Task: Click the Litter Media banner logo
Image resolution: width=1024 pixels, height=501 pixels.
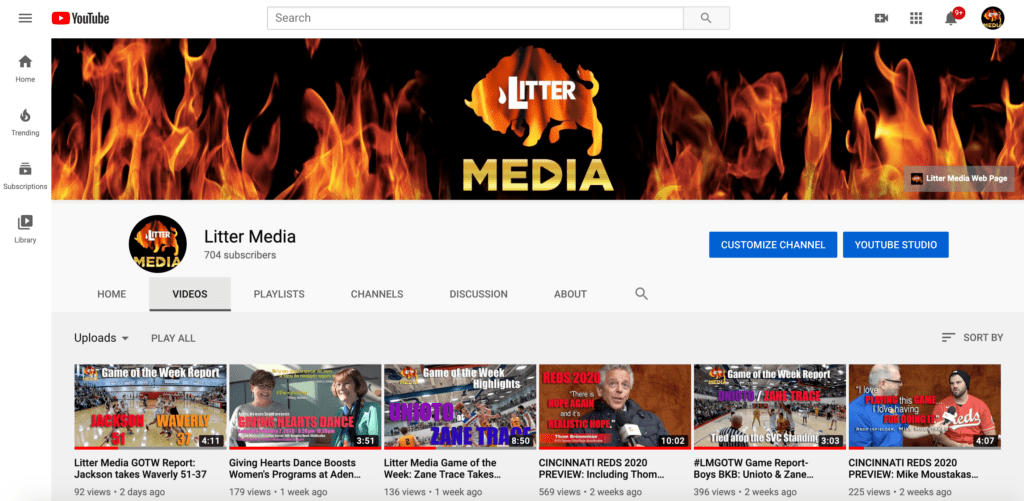Action: 538,121
